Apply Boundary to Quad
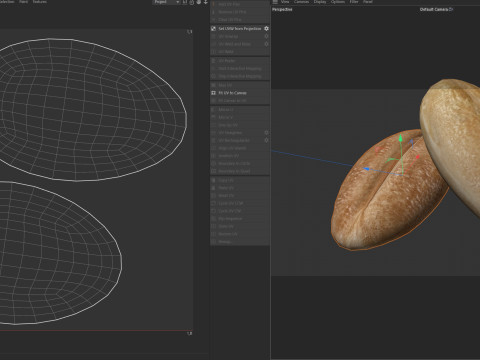 234,171
